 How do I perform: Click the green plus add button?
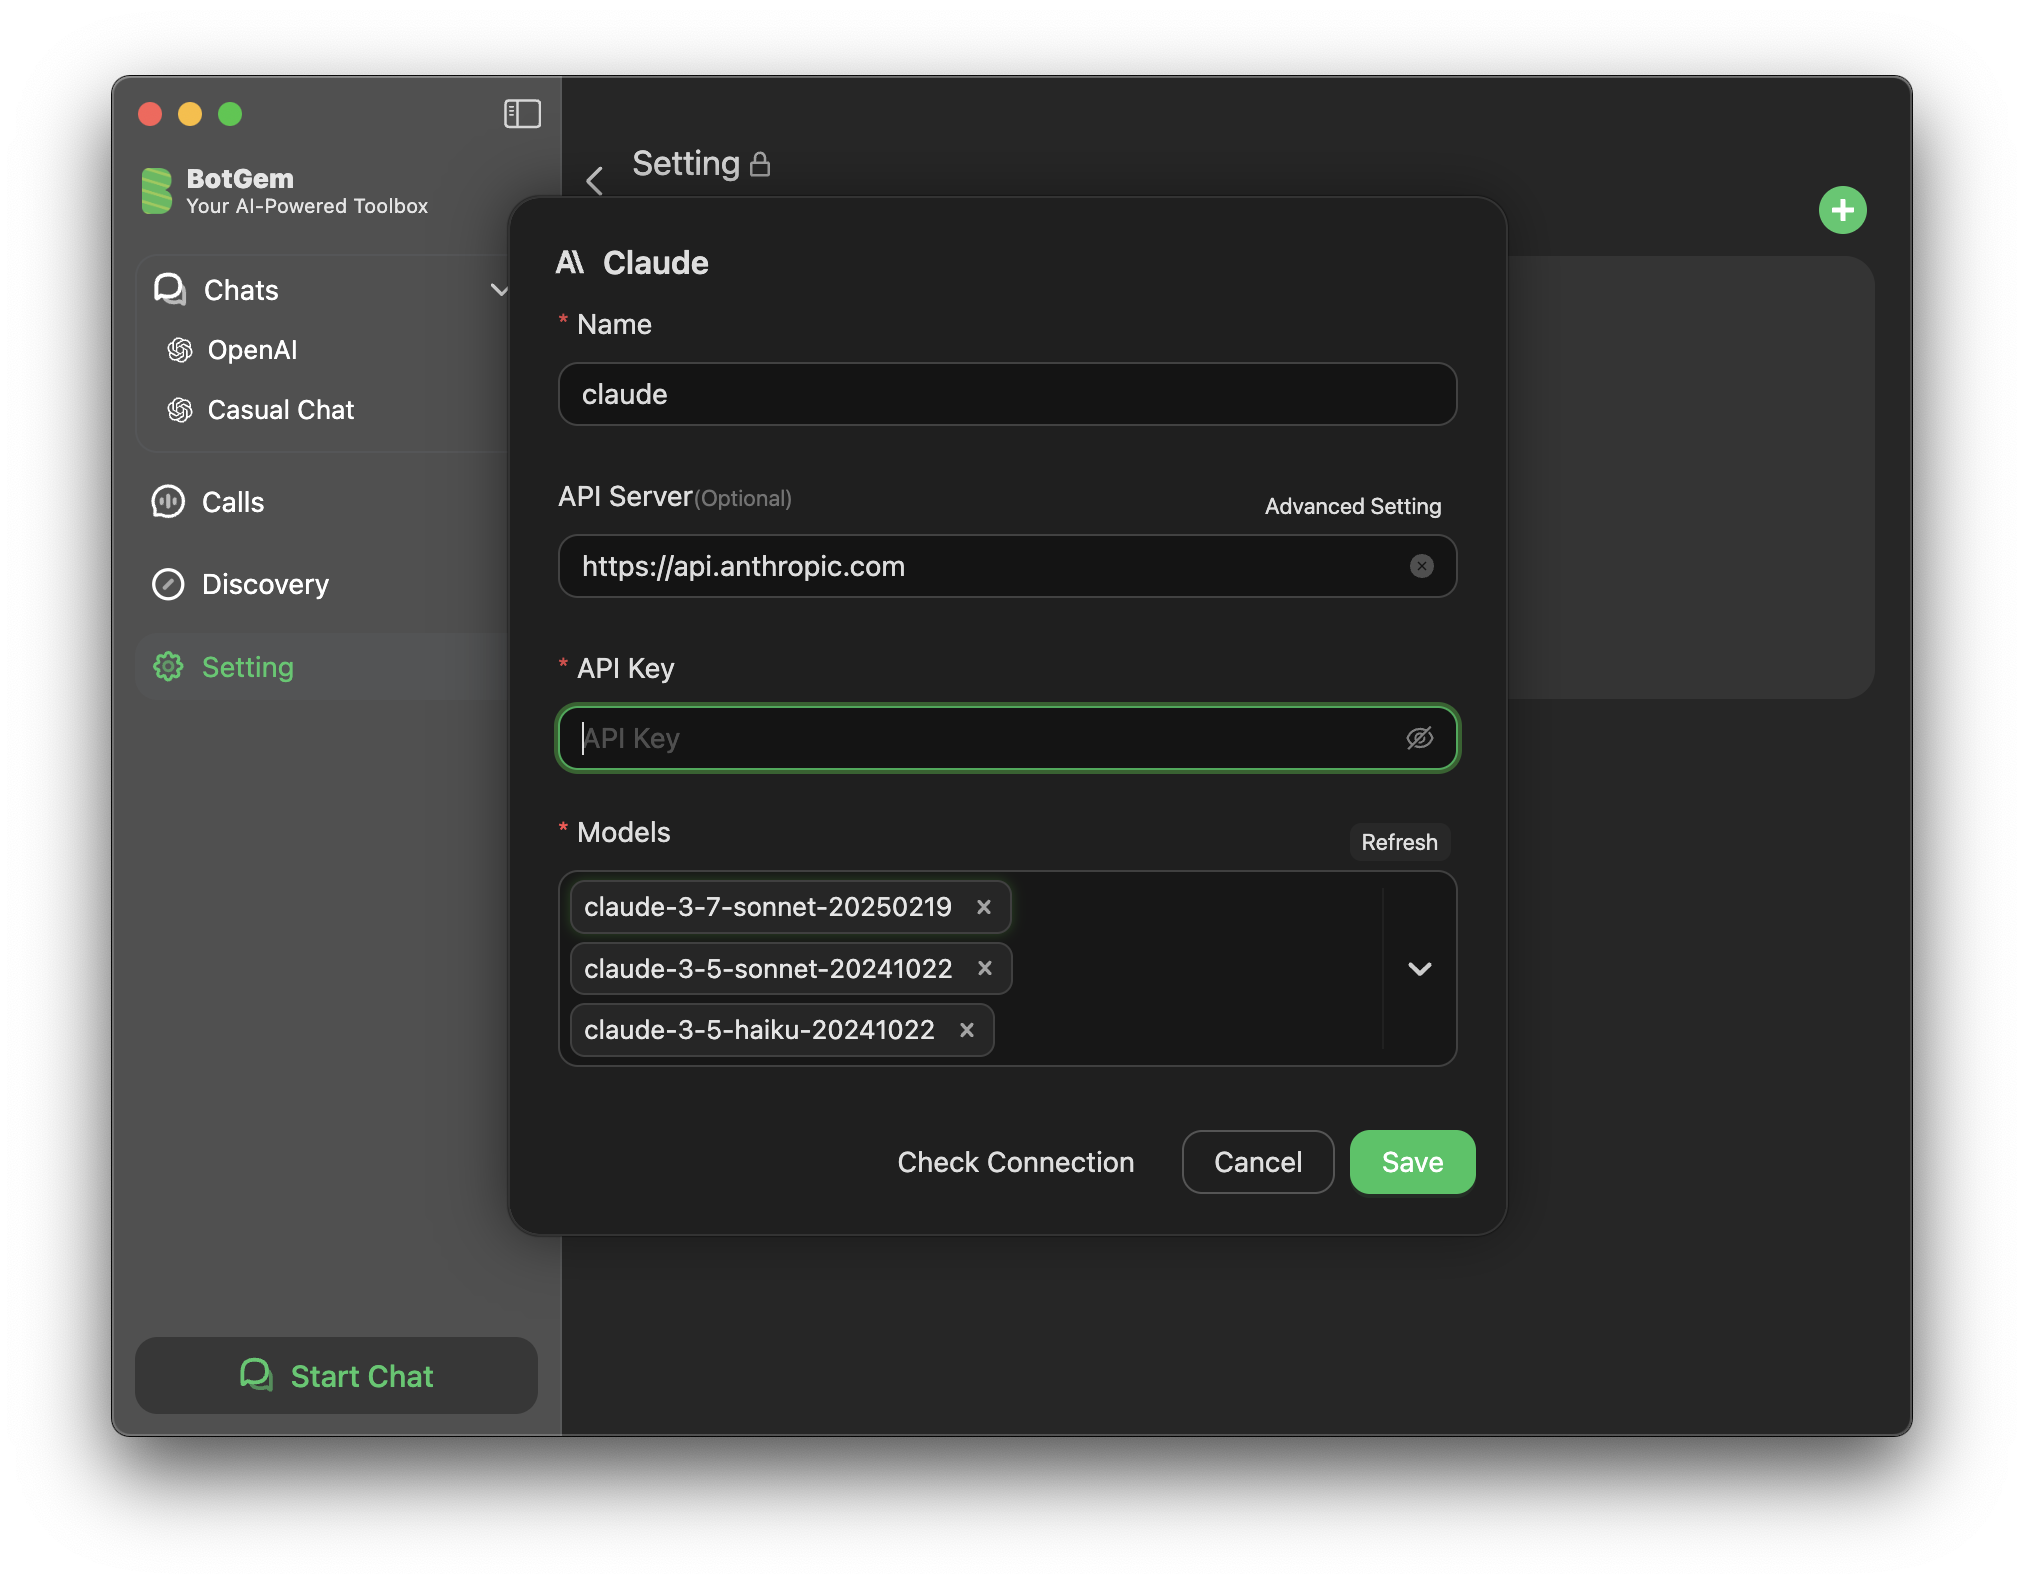1842,210
